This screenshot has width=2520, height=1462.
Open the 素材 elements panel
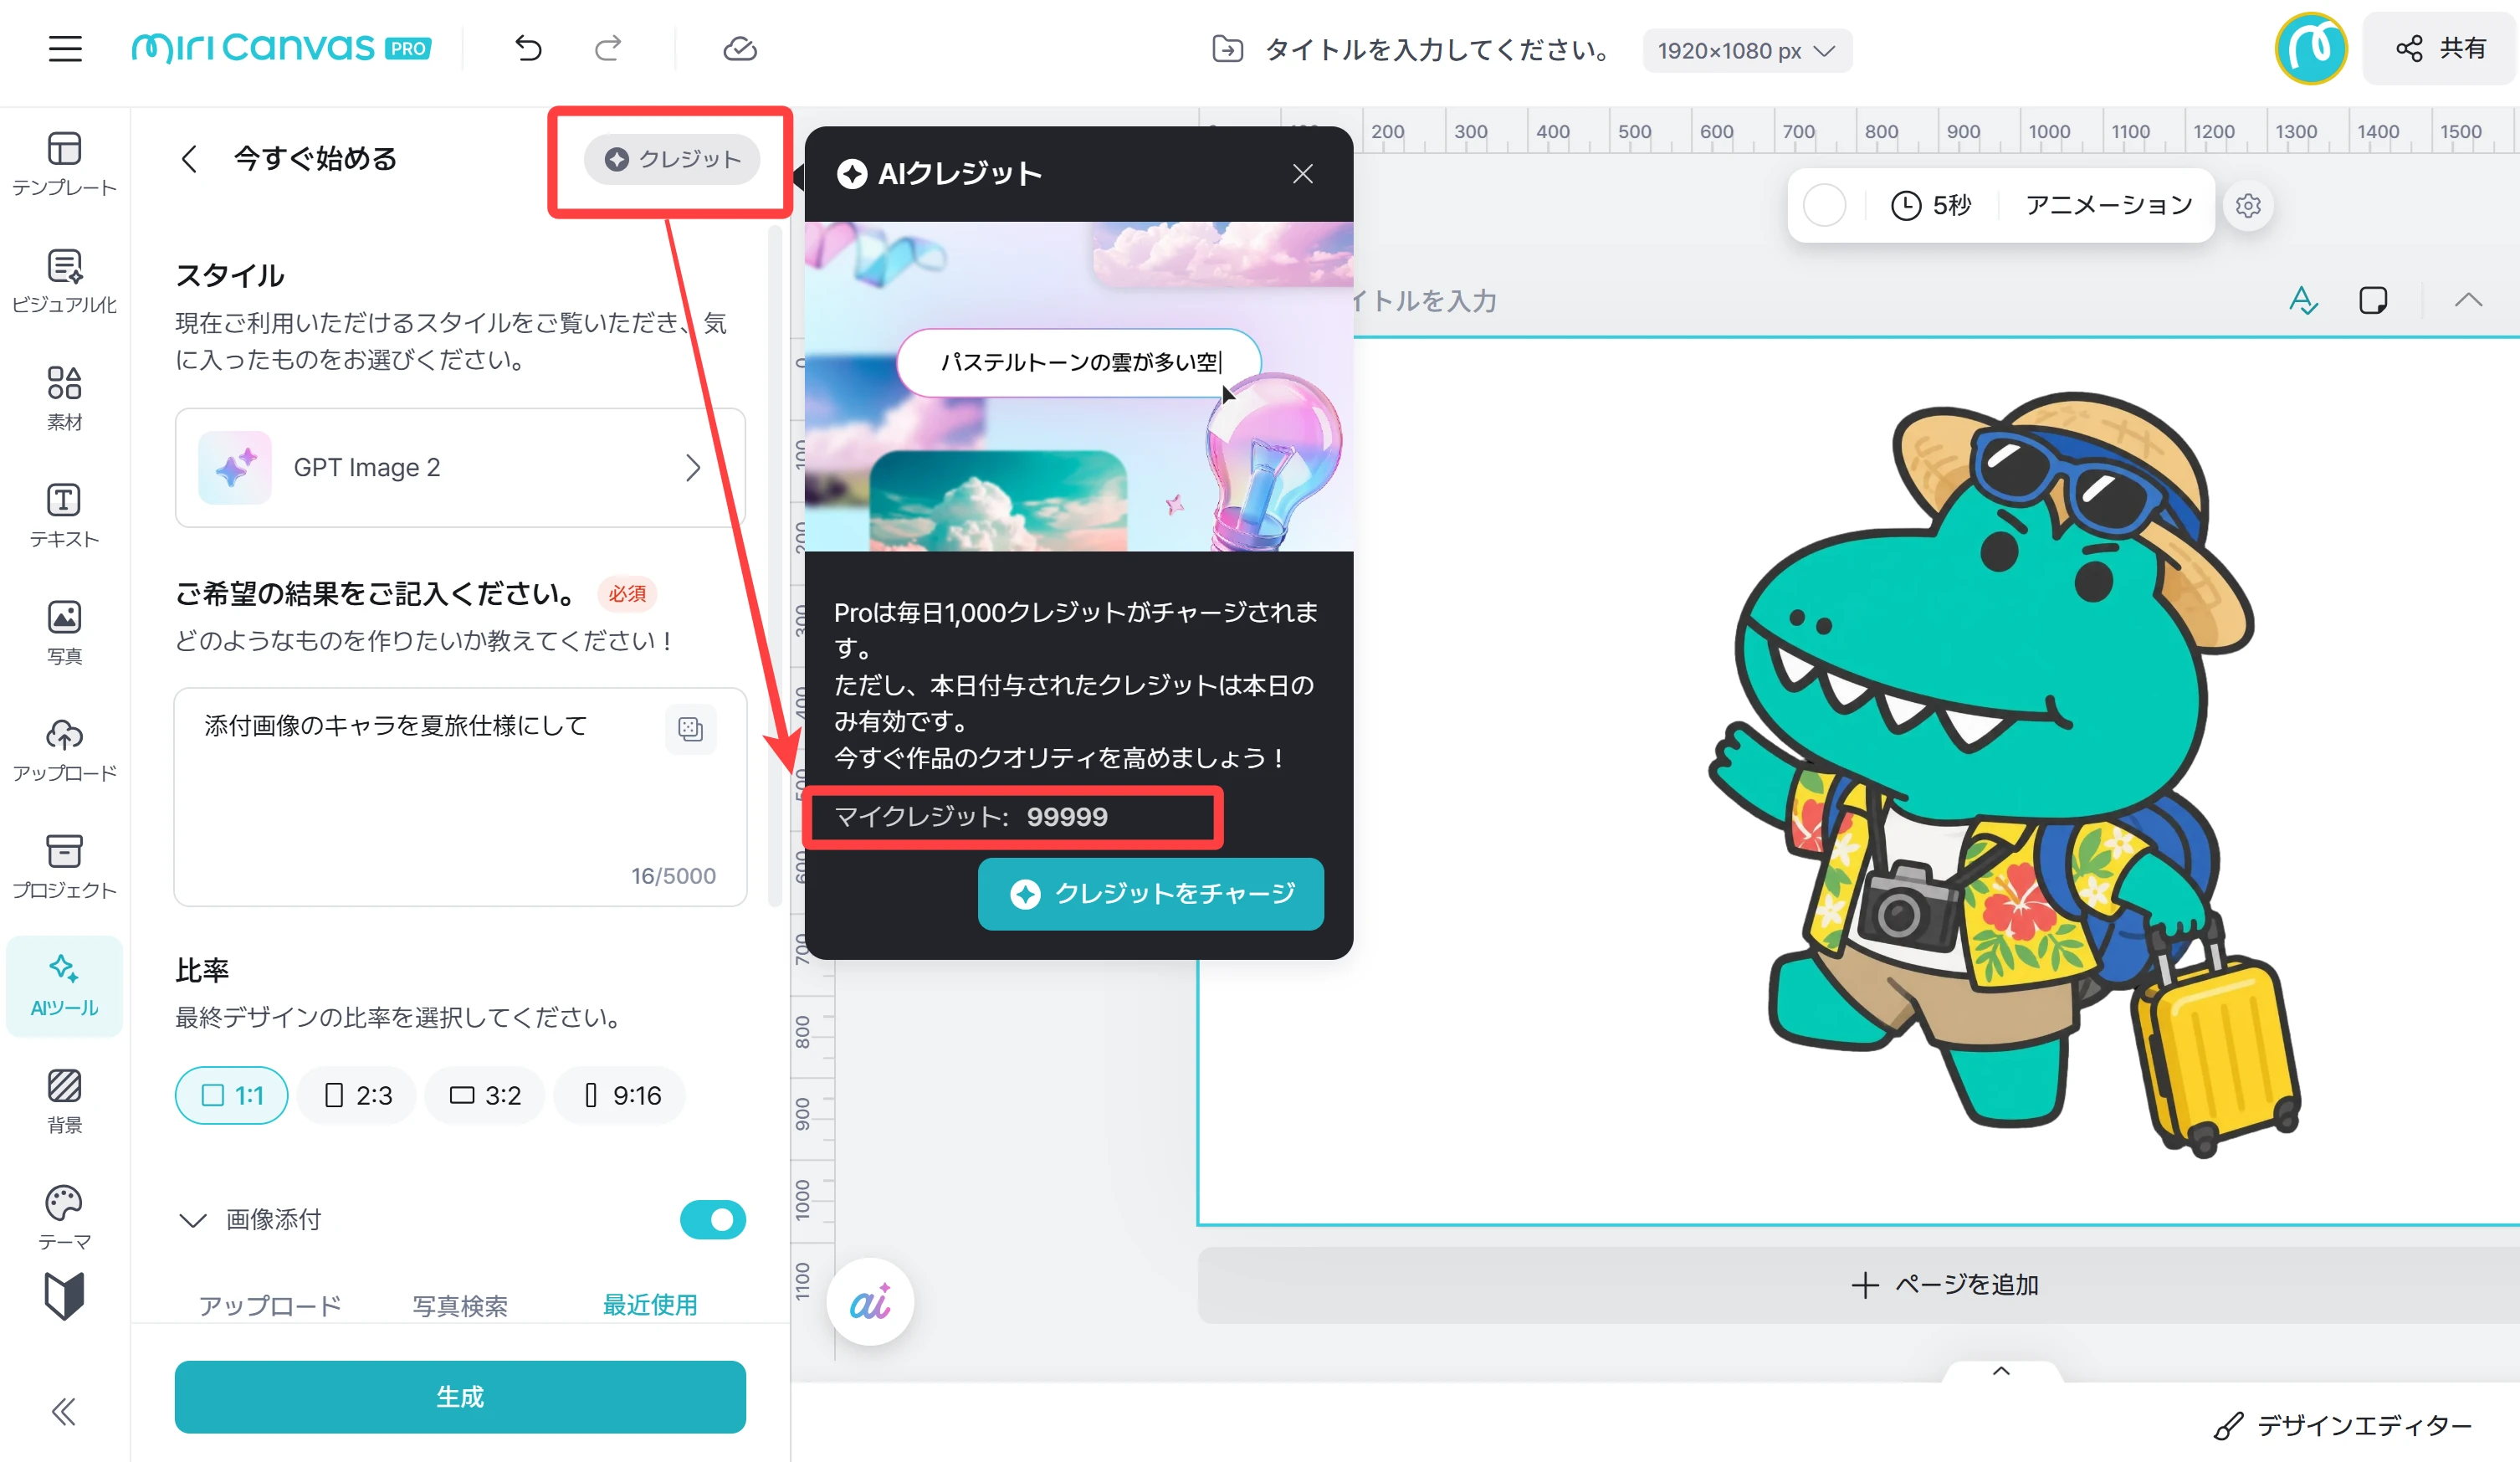pyautogui.click(x=65, y=398)
